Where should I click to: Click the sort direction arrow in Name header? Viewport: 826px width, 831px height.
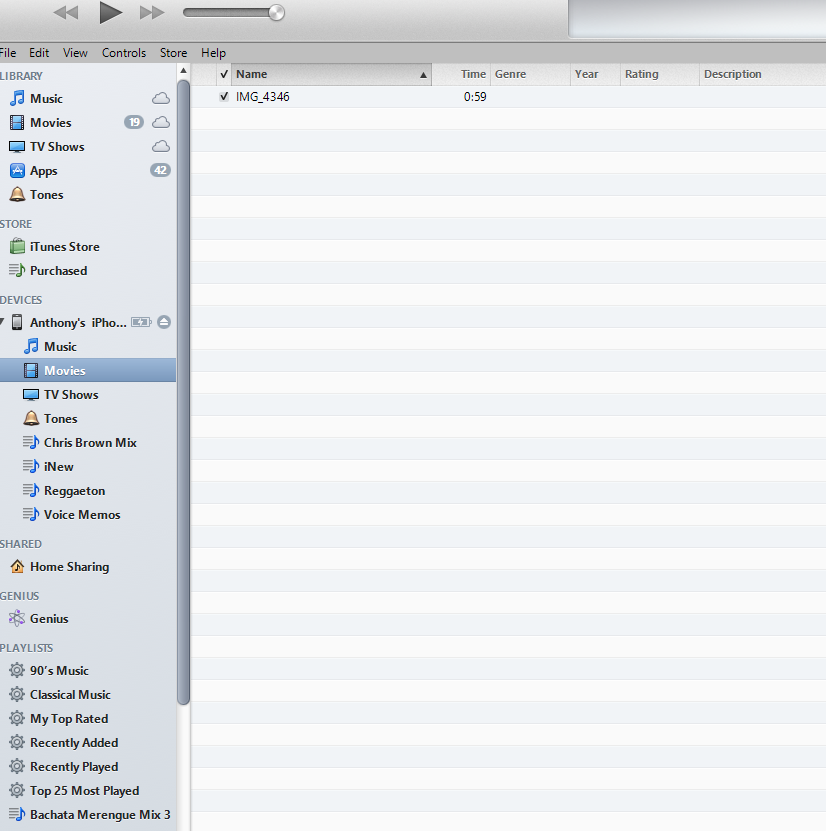click(423, 75)
